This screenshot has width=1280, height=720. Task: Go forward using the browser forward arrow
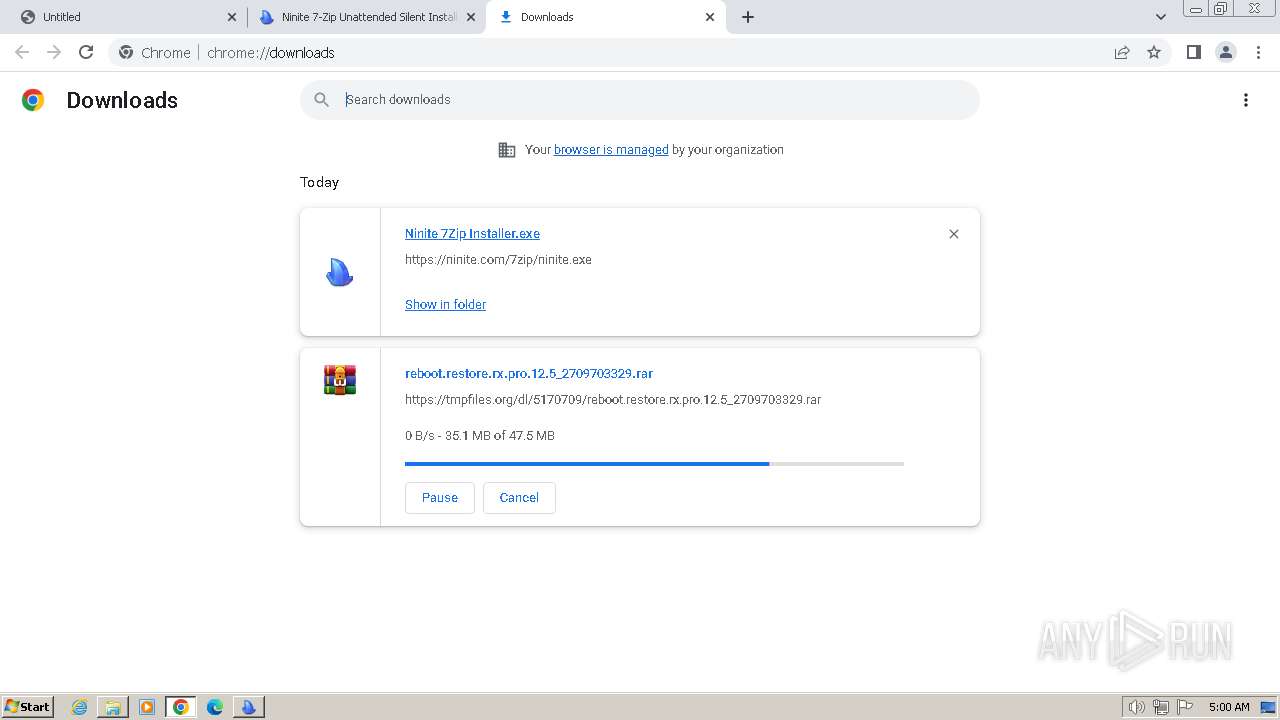click(x=54, y=52)
